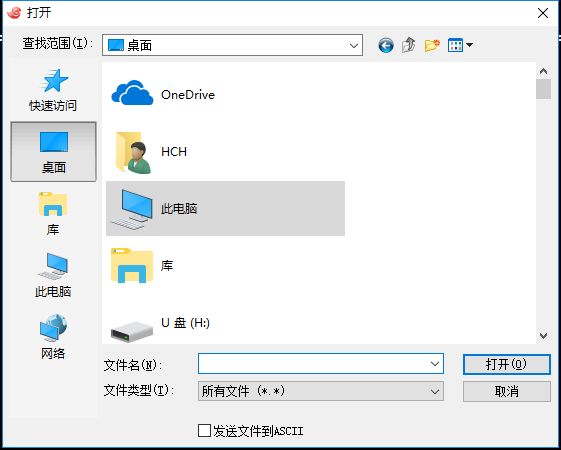The height and width of the screenshot is (450, 561).
Task: Click the 打开(O) button
Action: [x=507, y=365]
